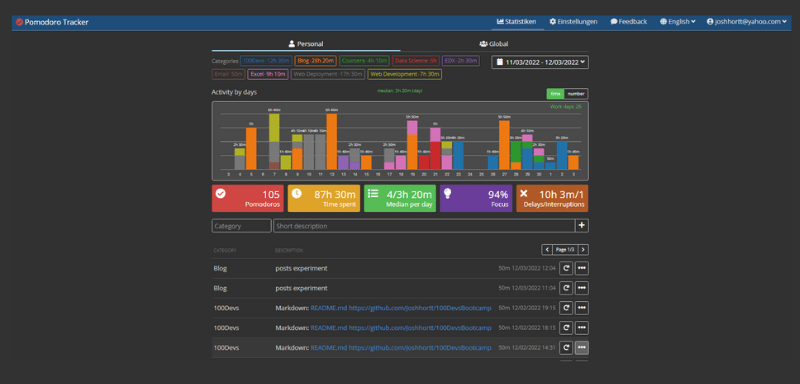The width and height of the screenshot is (800, 384).
Task: Open Einstellungen from the navbar
Action: (x=573, y=22)
